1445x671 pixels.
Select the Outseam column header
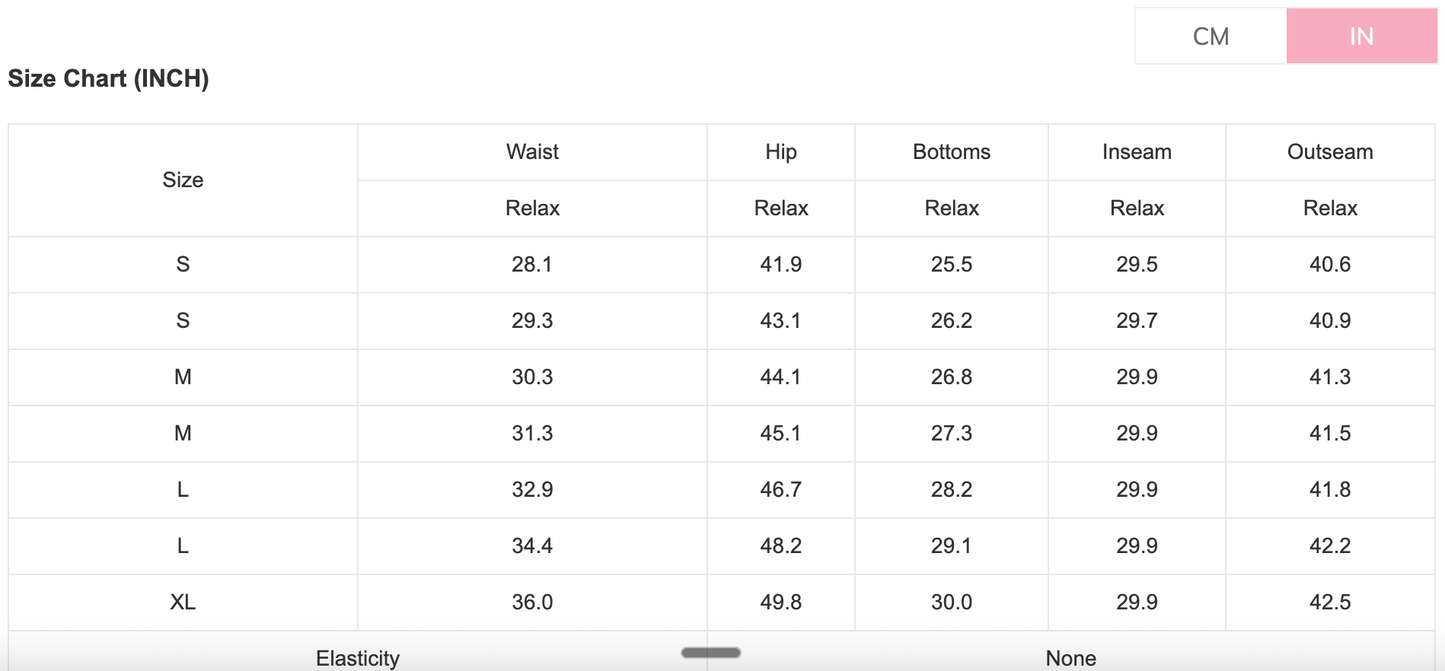(x=1330, y=152)
